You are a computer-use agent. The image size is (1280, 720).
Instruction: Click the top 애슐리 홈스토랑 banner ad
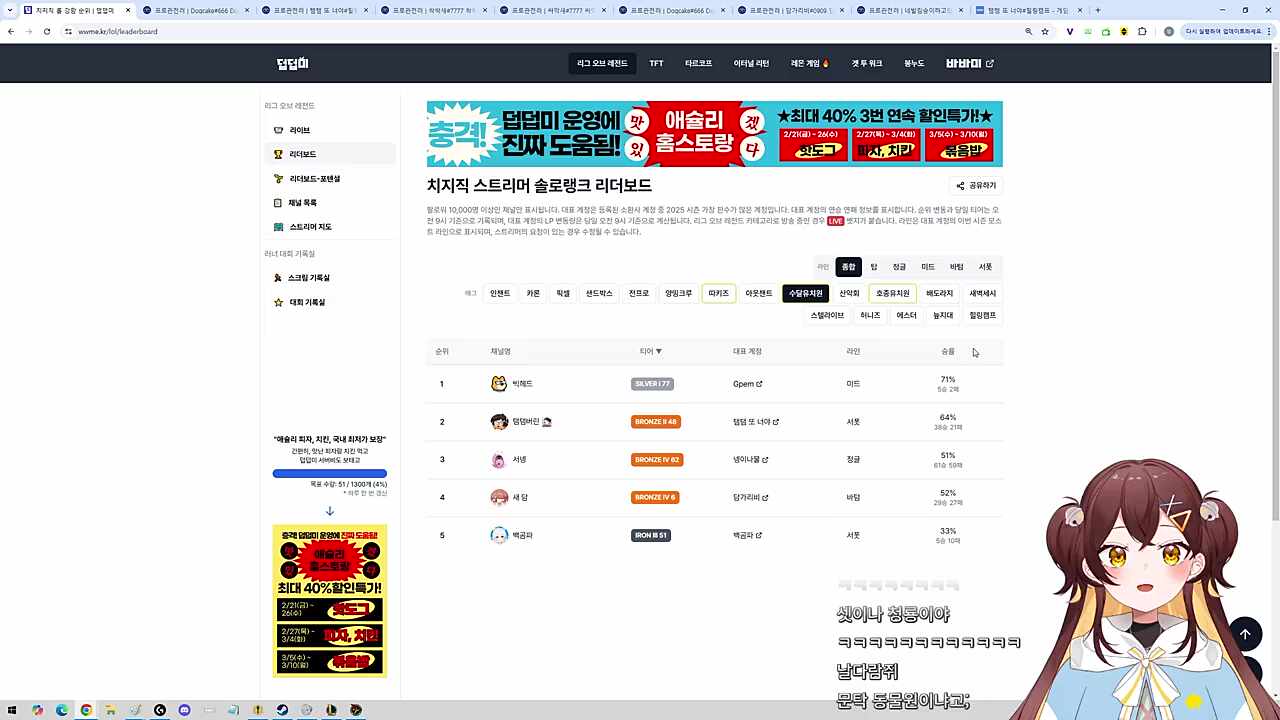(x=714, y=134)
